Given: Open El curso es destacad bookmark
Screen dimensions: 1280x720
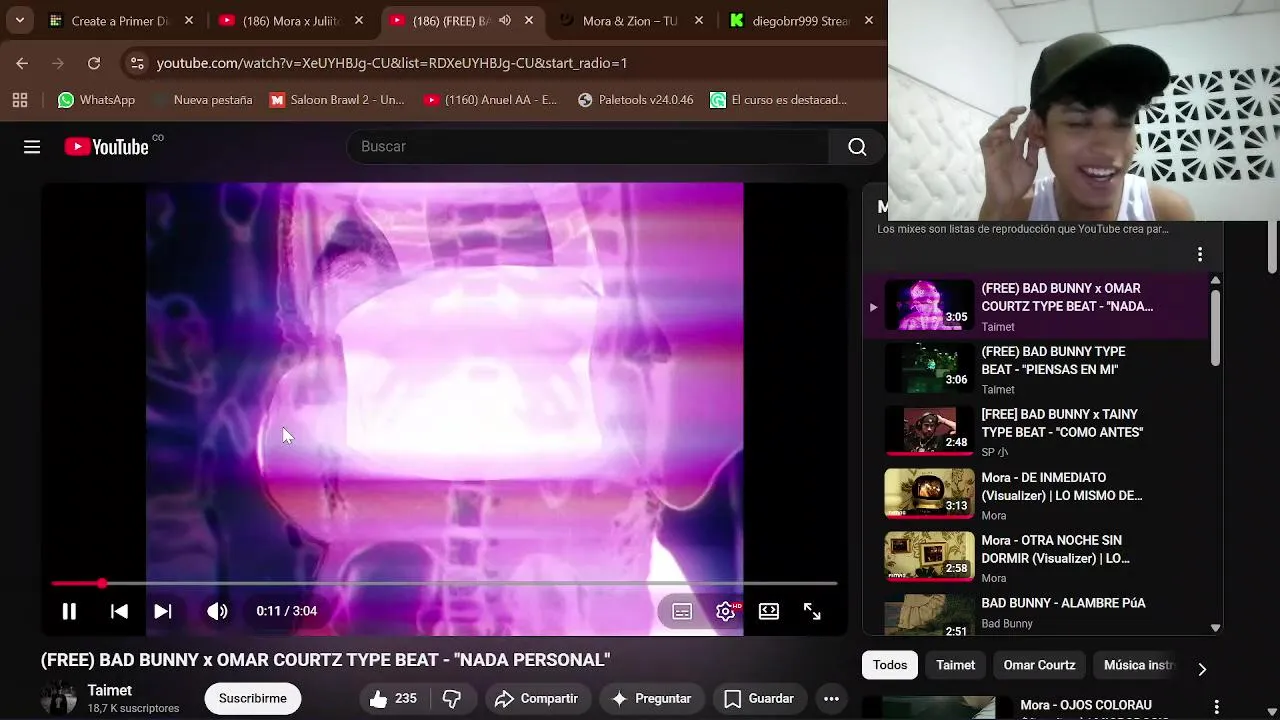Looking at the screenshot, I should click(x=779, y=100).
